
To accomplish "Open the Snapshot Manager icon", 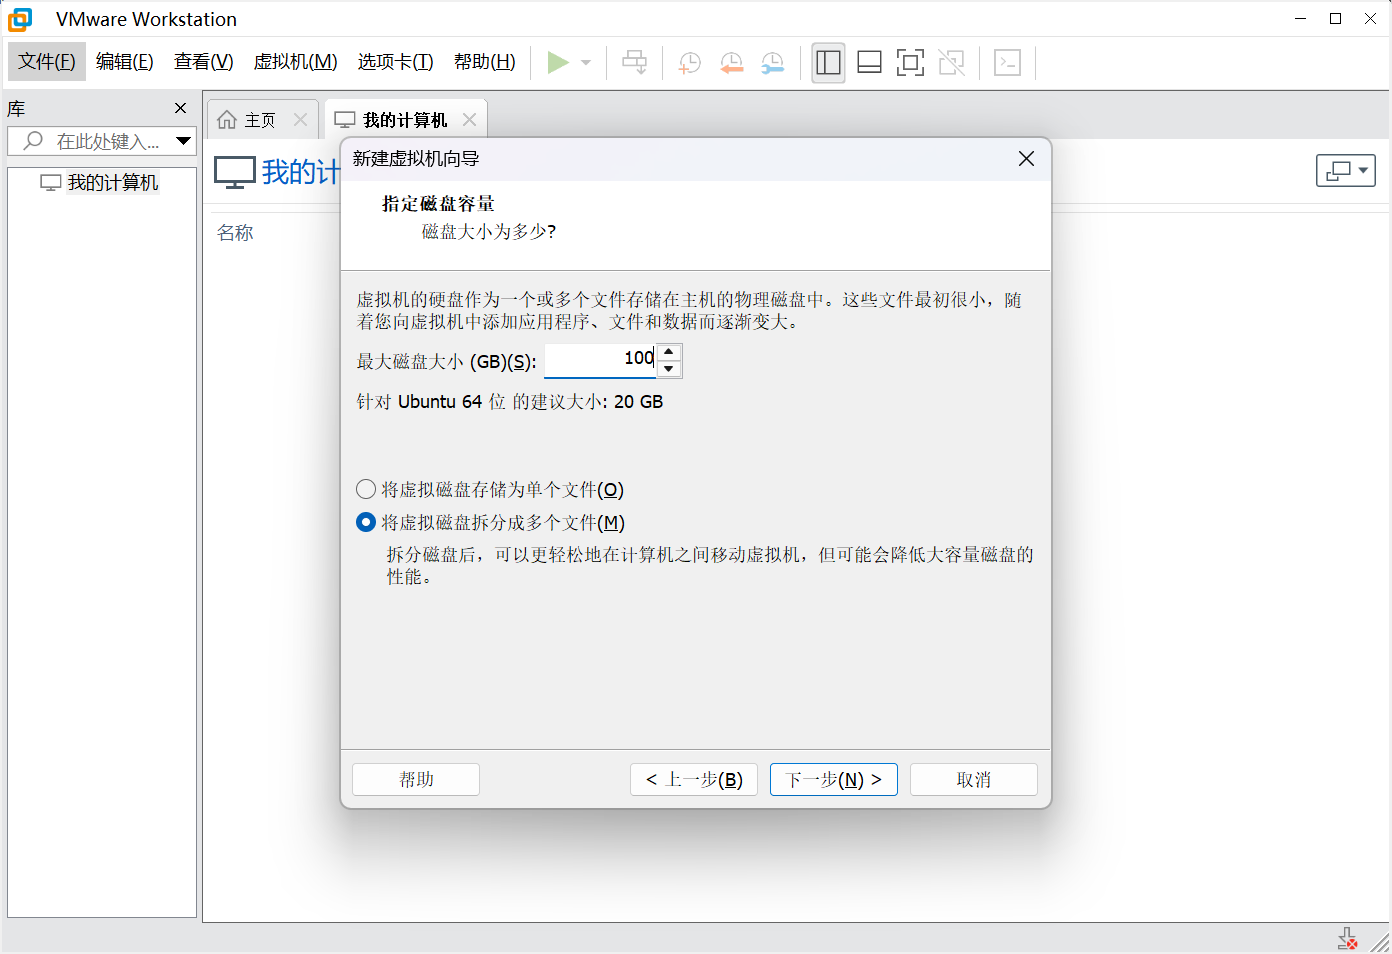I will pos(772,63).
